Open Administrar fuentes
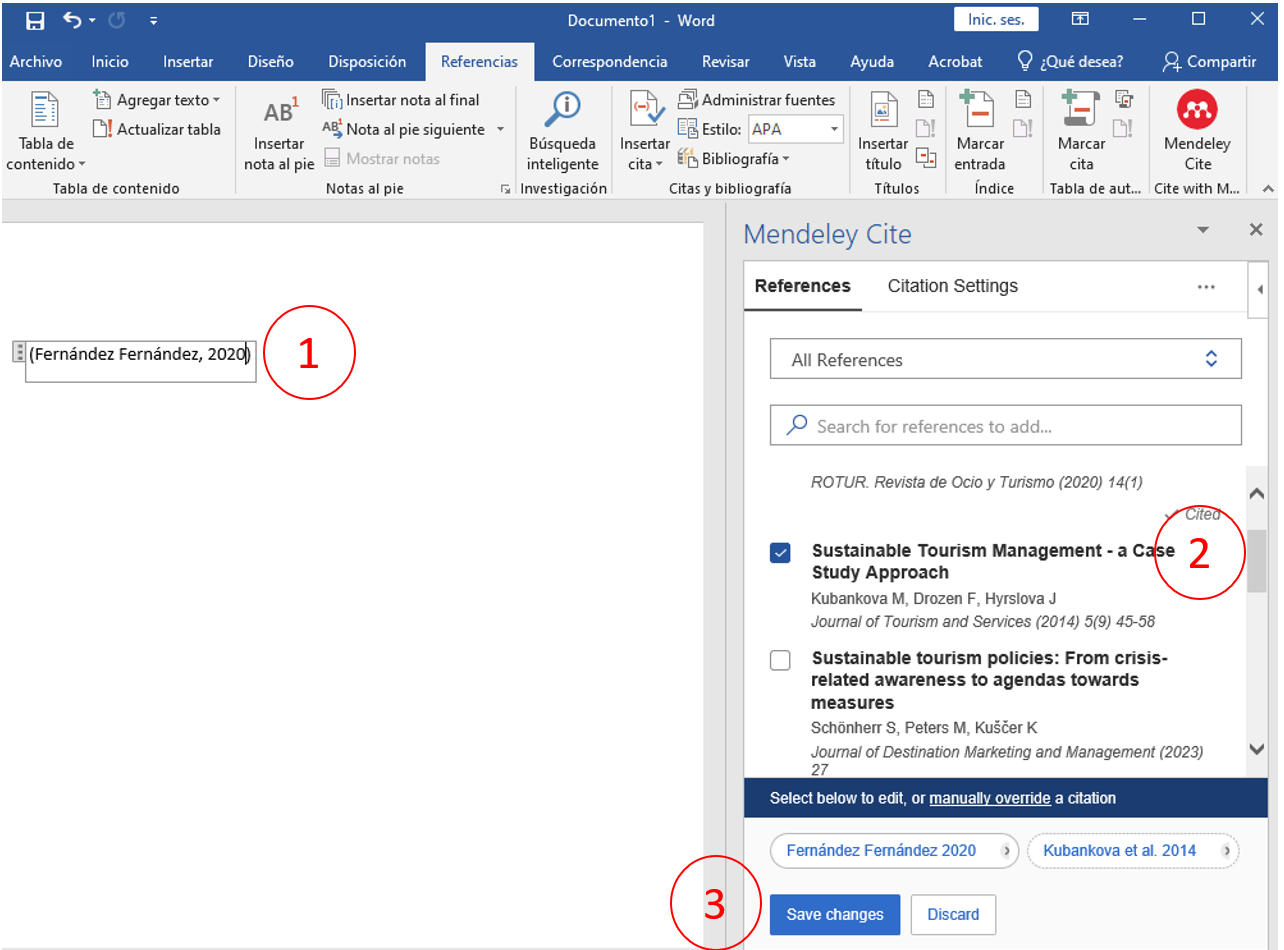The width and height of the screenshot is (1284, 950). point(756,100)
